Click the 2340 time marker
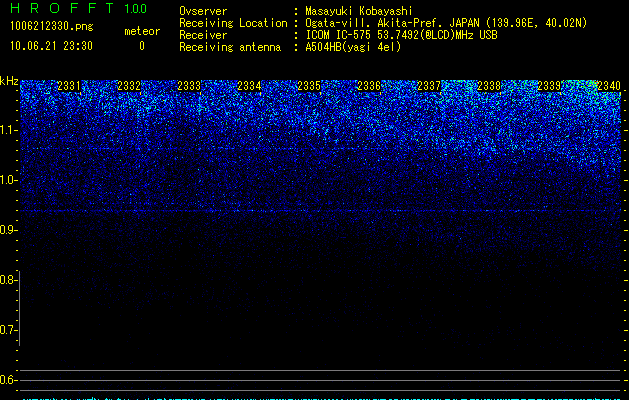 (609, 86)
